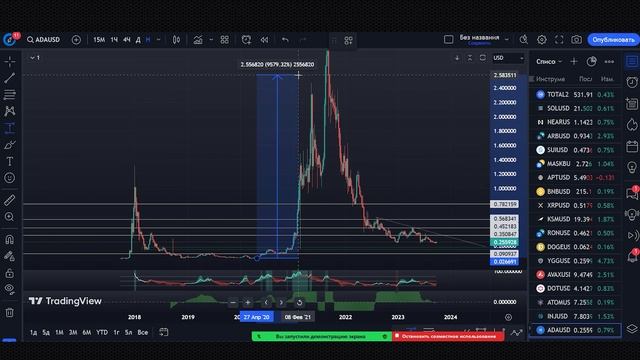Collapse the indicator legend chevron

tap(32, 58)
